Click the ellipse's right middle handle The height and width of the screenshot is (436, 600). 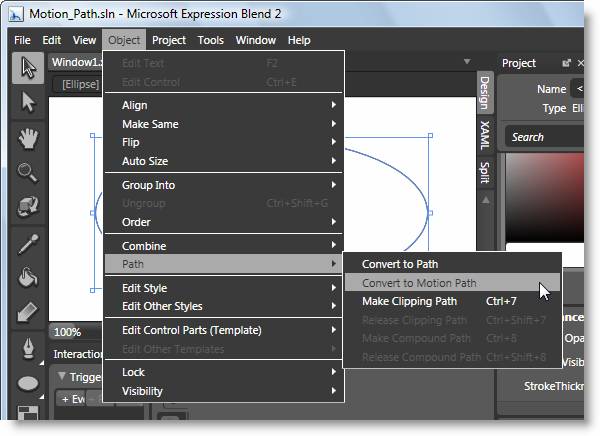[x=430, y=213]
